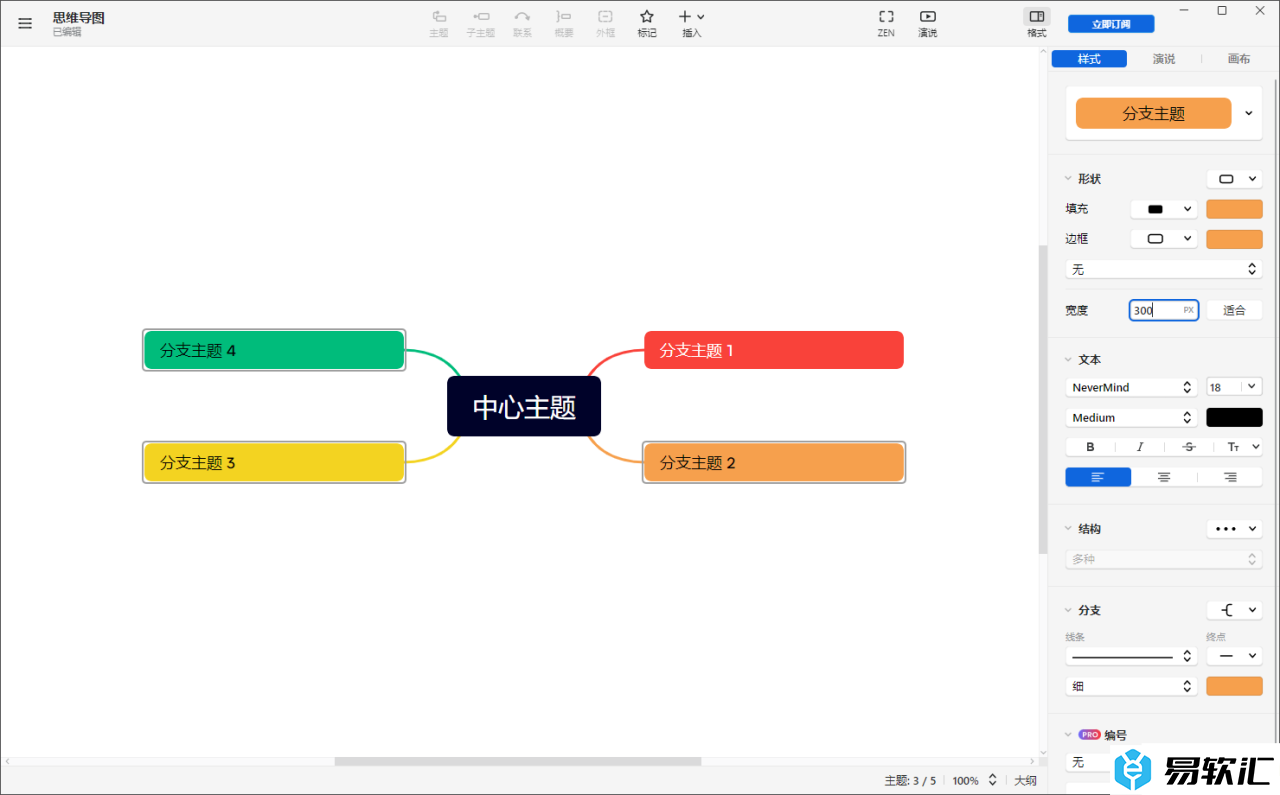Open the branch shape dropdown
1280x795 pixels.
point(1234,610)
